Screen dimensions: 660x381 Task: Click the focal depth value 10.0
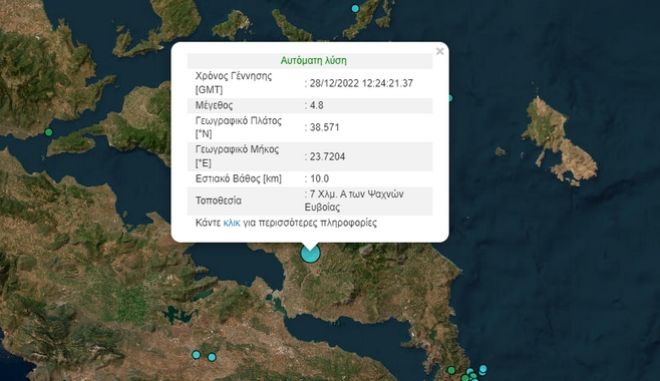tap(319, 179)
